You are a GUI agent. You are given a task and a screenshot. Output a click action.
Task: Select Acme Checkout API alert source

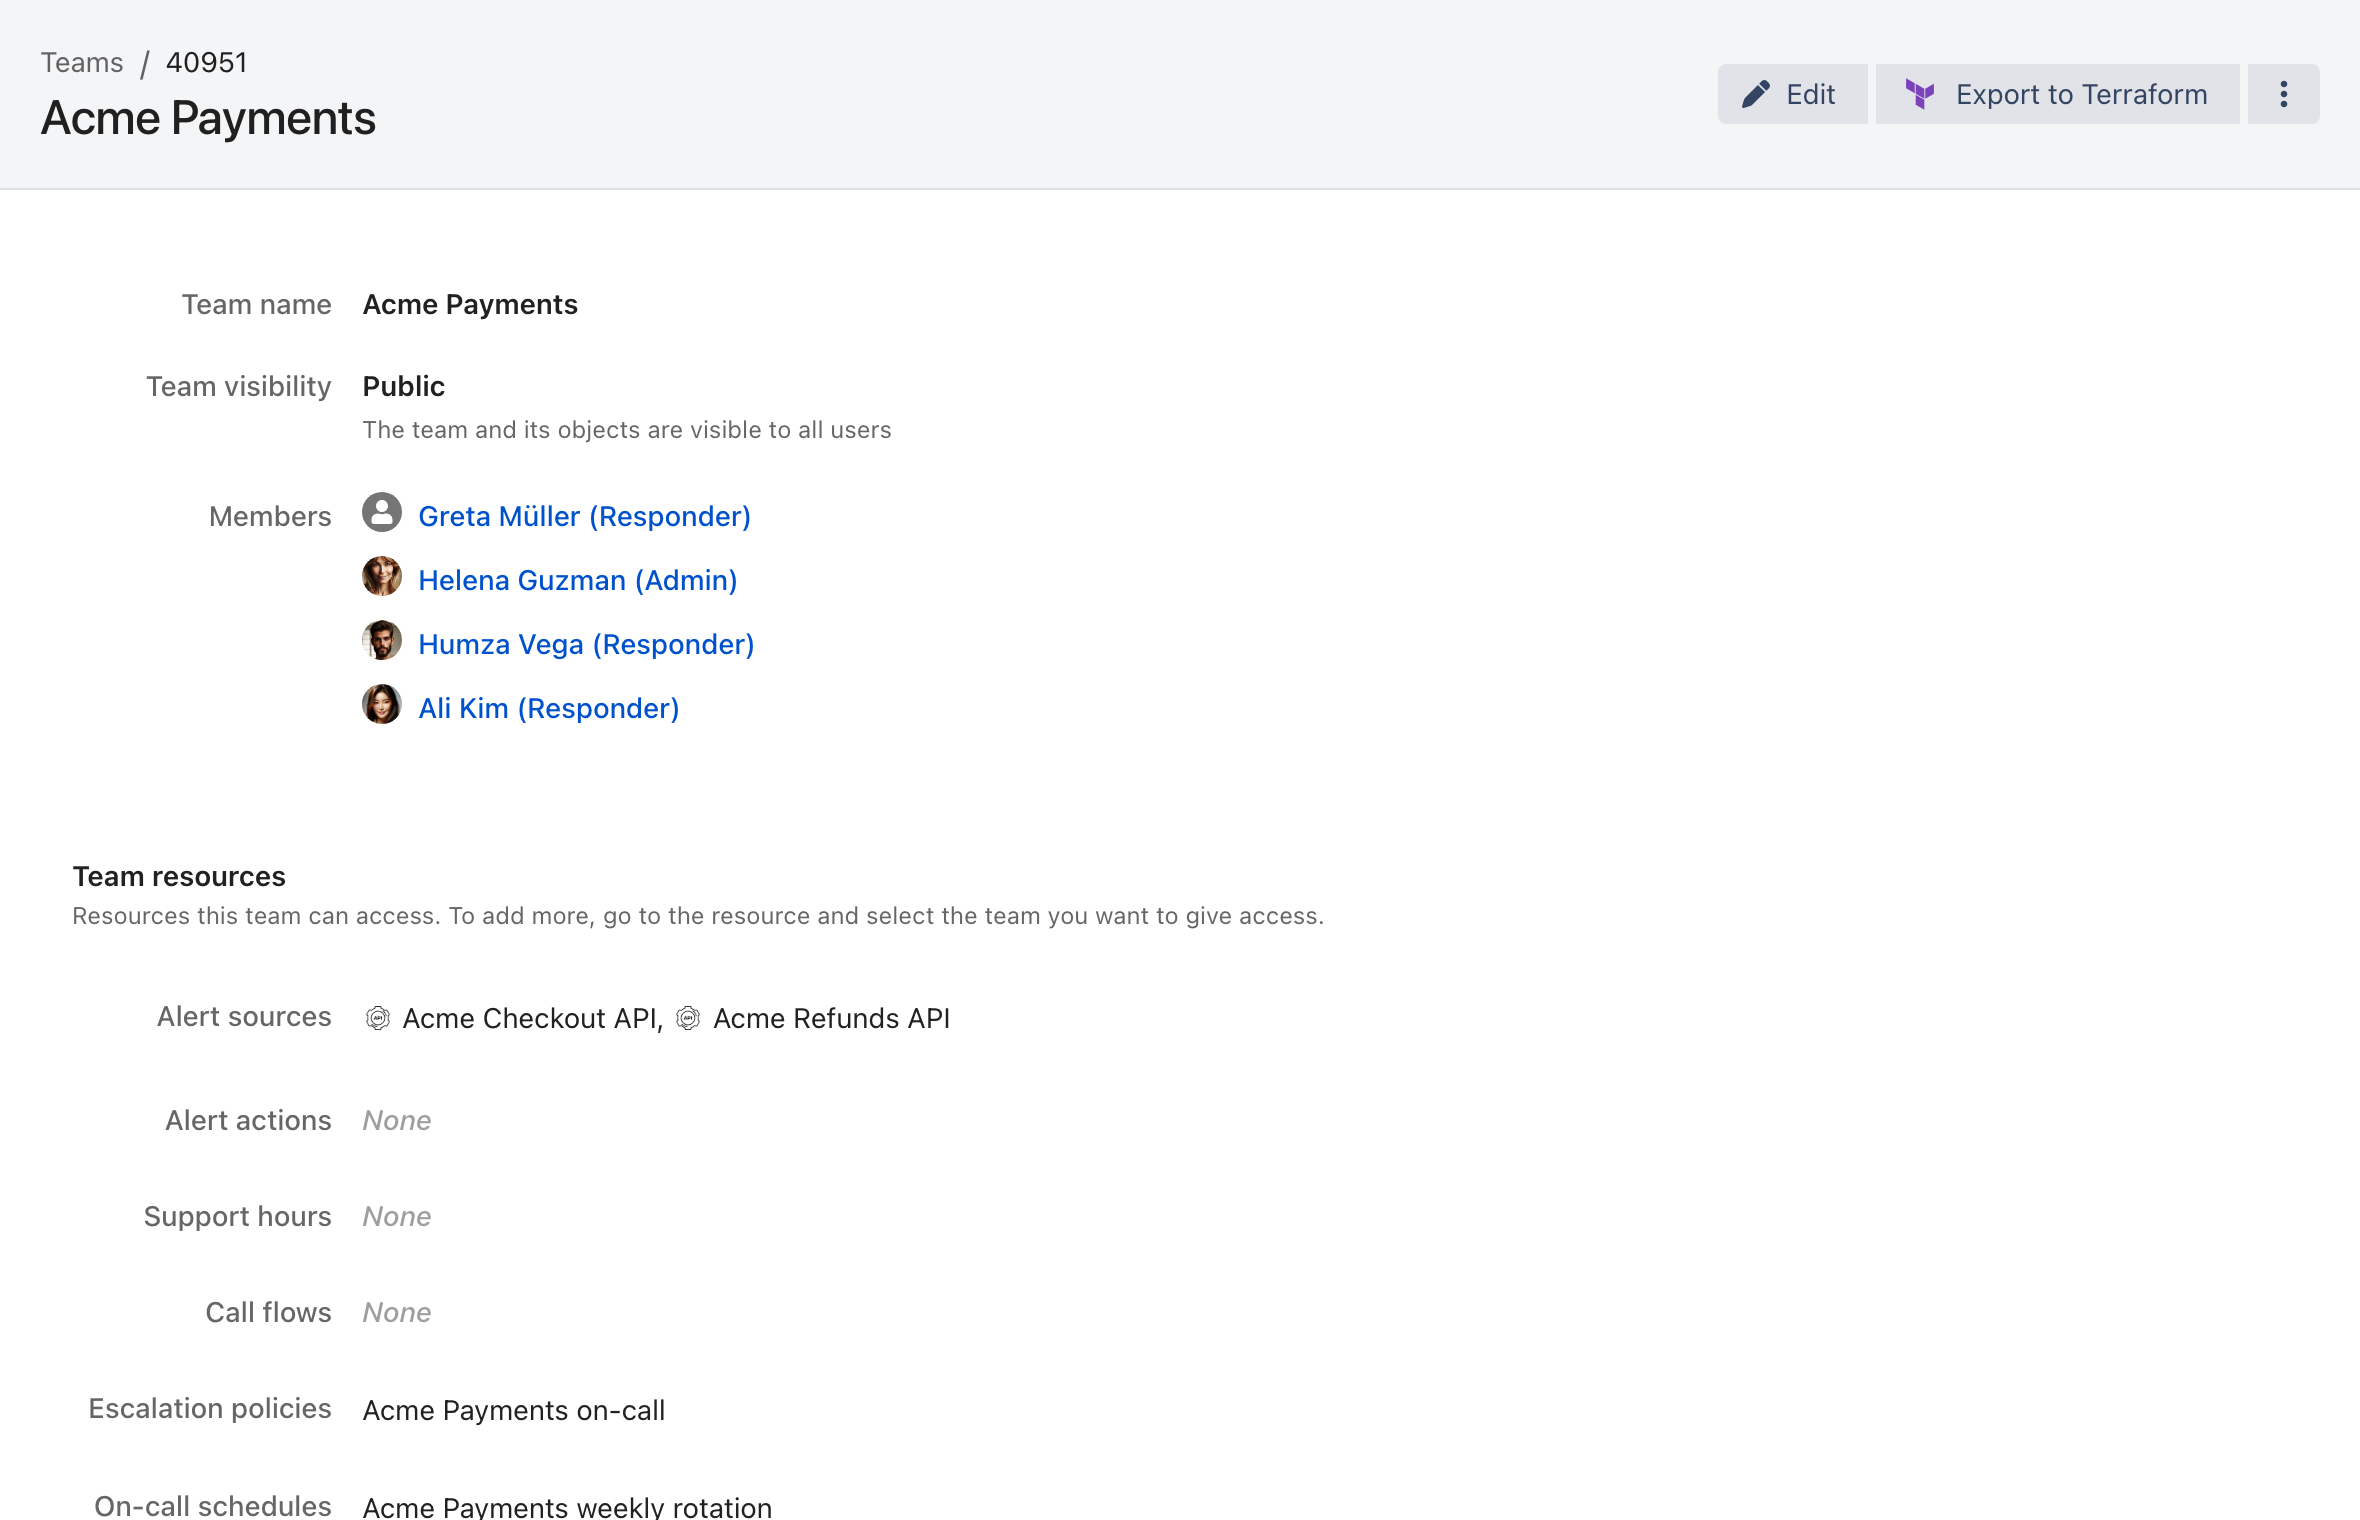[530, 1018]
